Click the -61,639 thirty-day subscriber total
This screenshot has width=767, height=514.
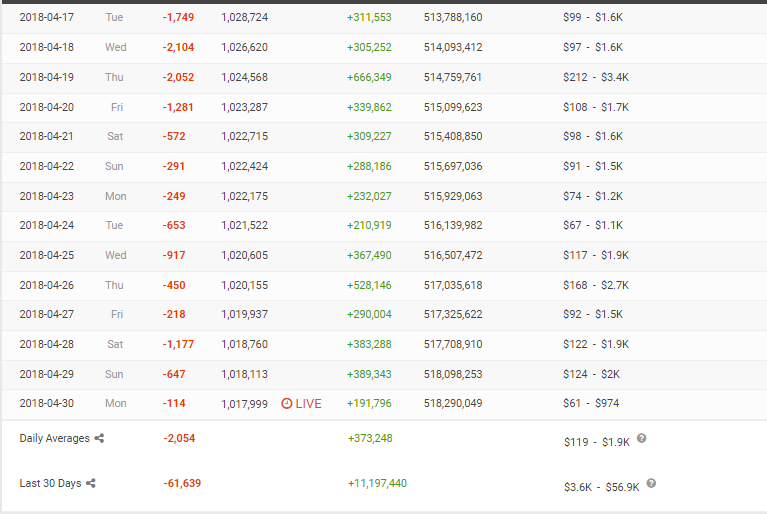pos(182,483)
